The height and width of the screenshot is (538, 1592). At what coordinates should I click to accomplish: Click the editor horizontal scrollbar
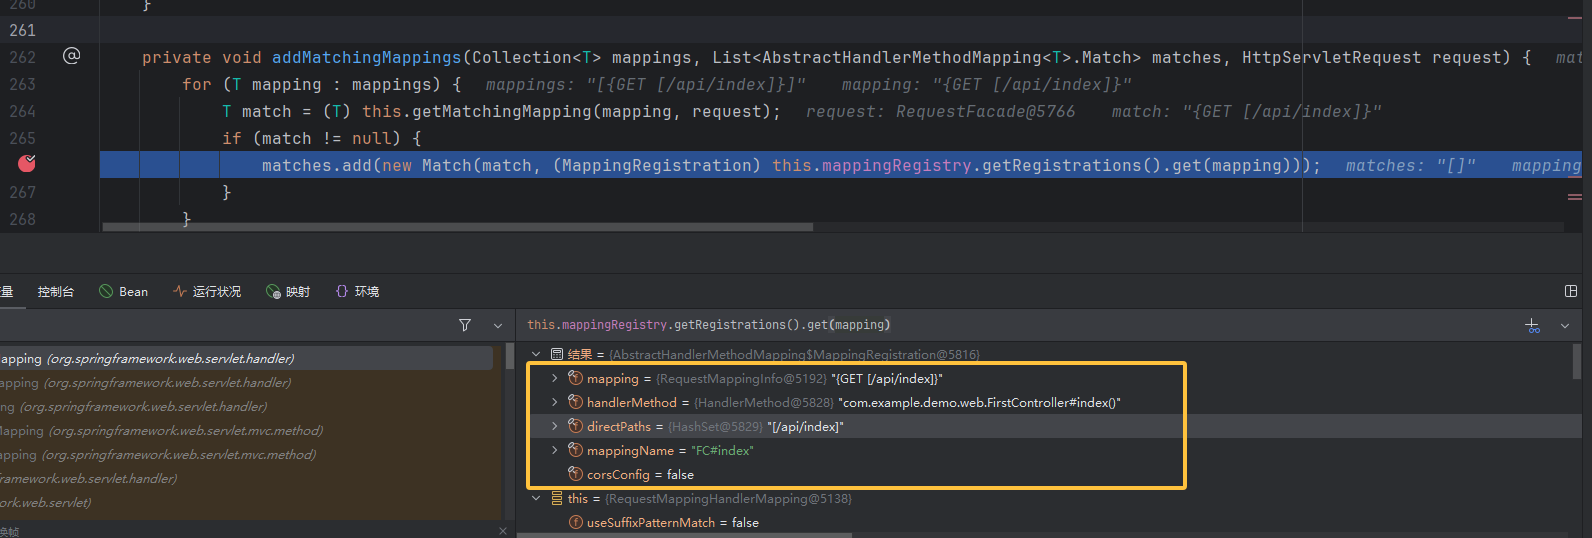point(458,227)
